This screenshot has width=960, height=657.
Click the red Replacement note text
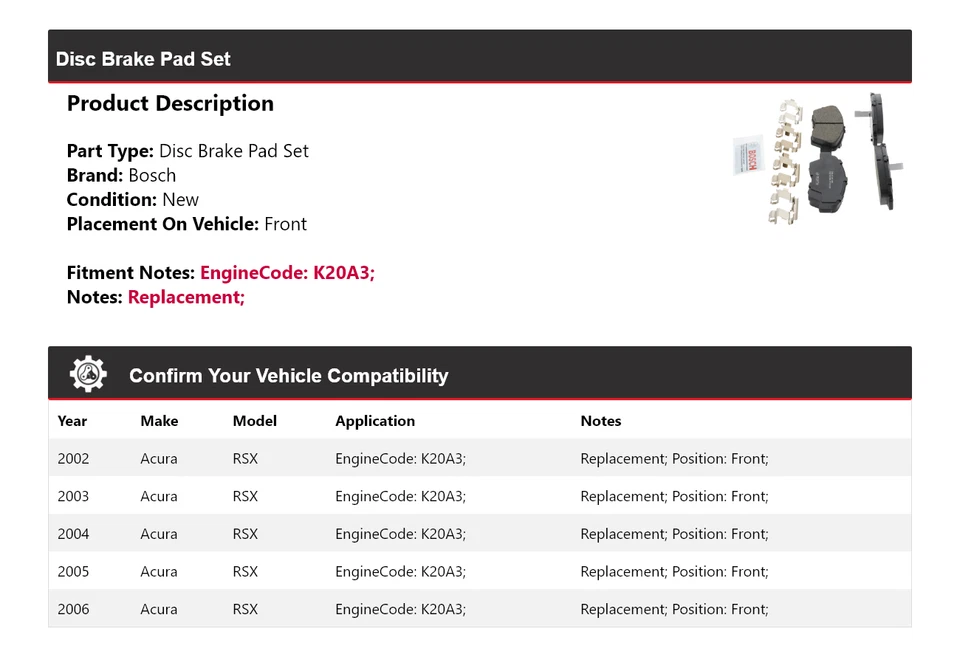coord(186,297)
